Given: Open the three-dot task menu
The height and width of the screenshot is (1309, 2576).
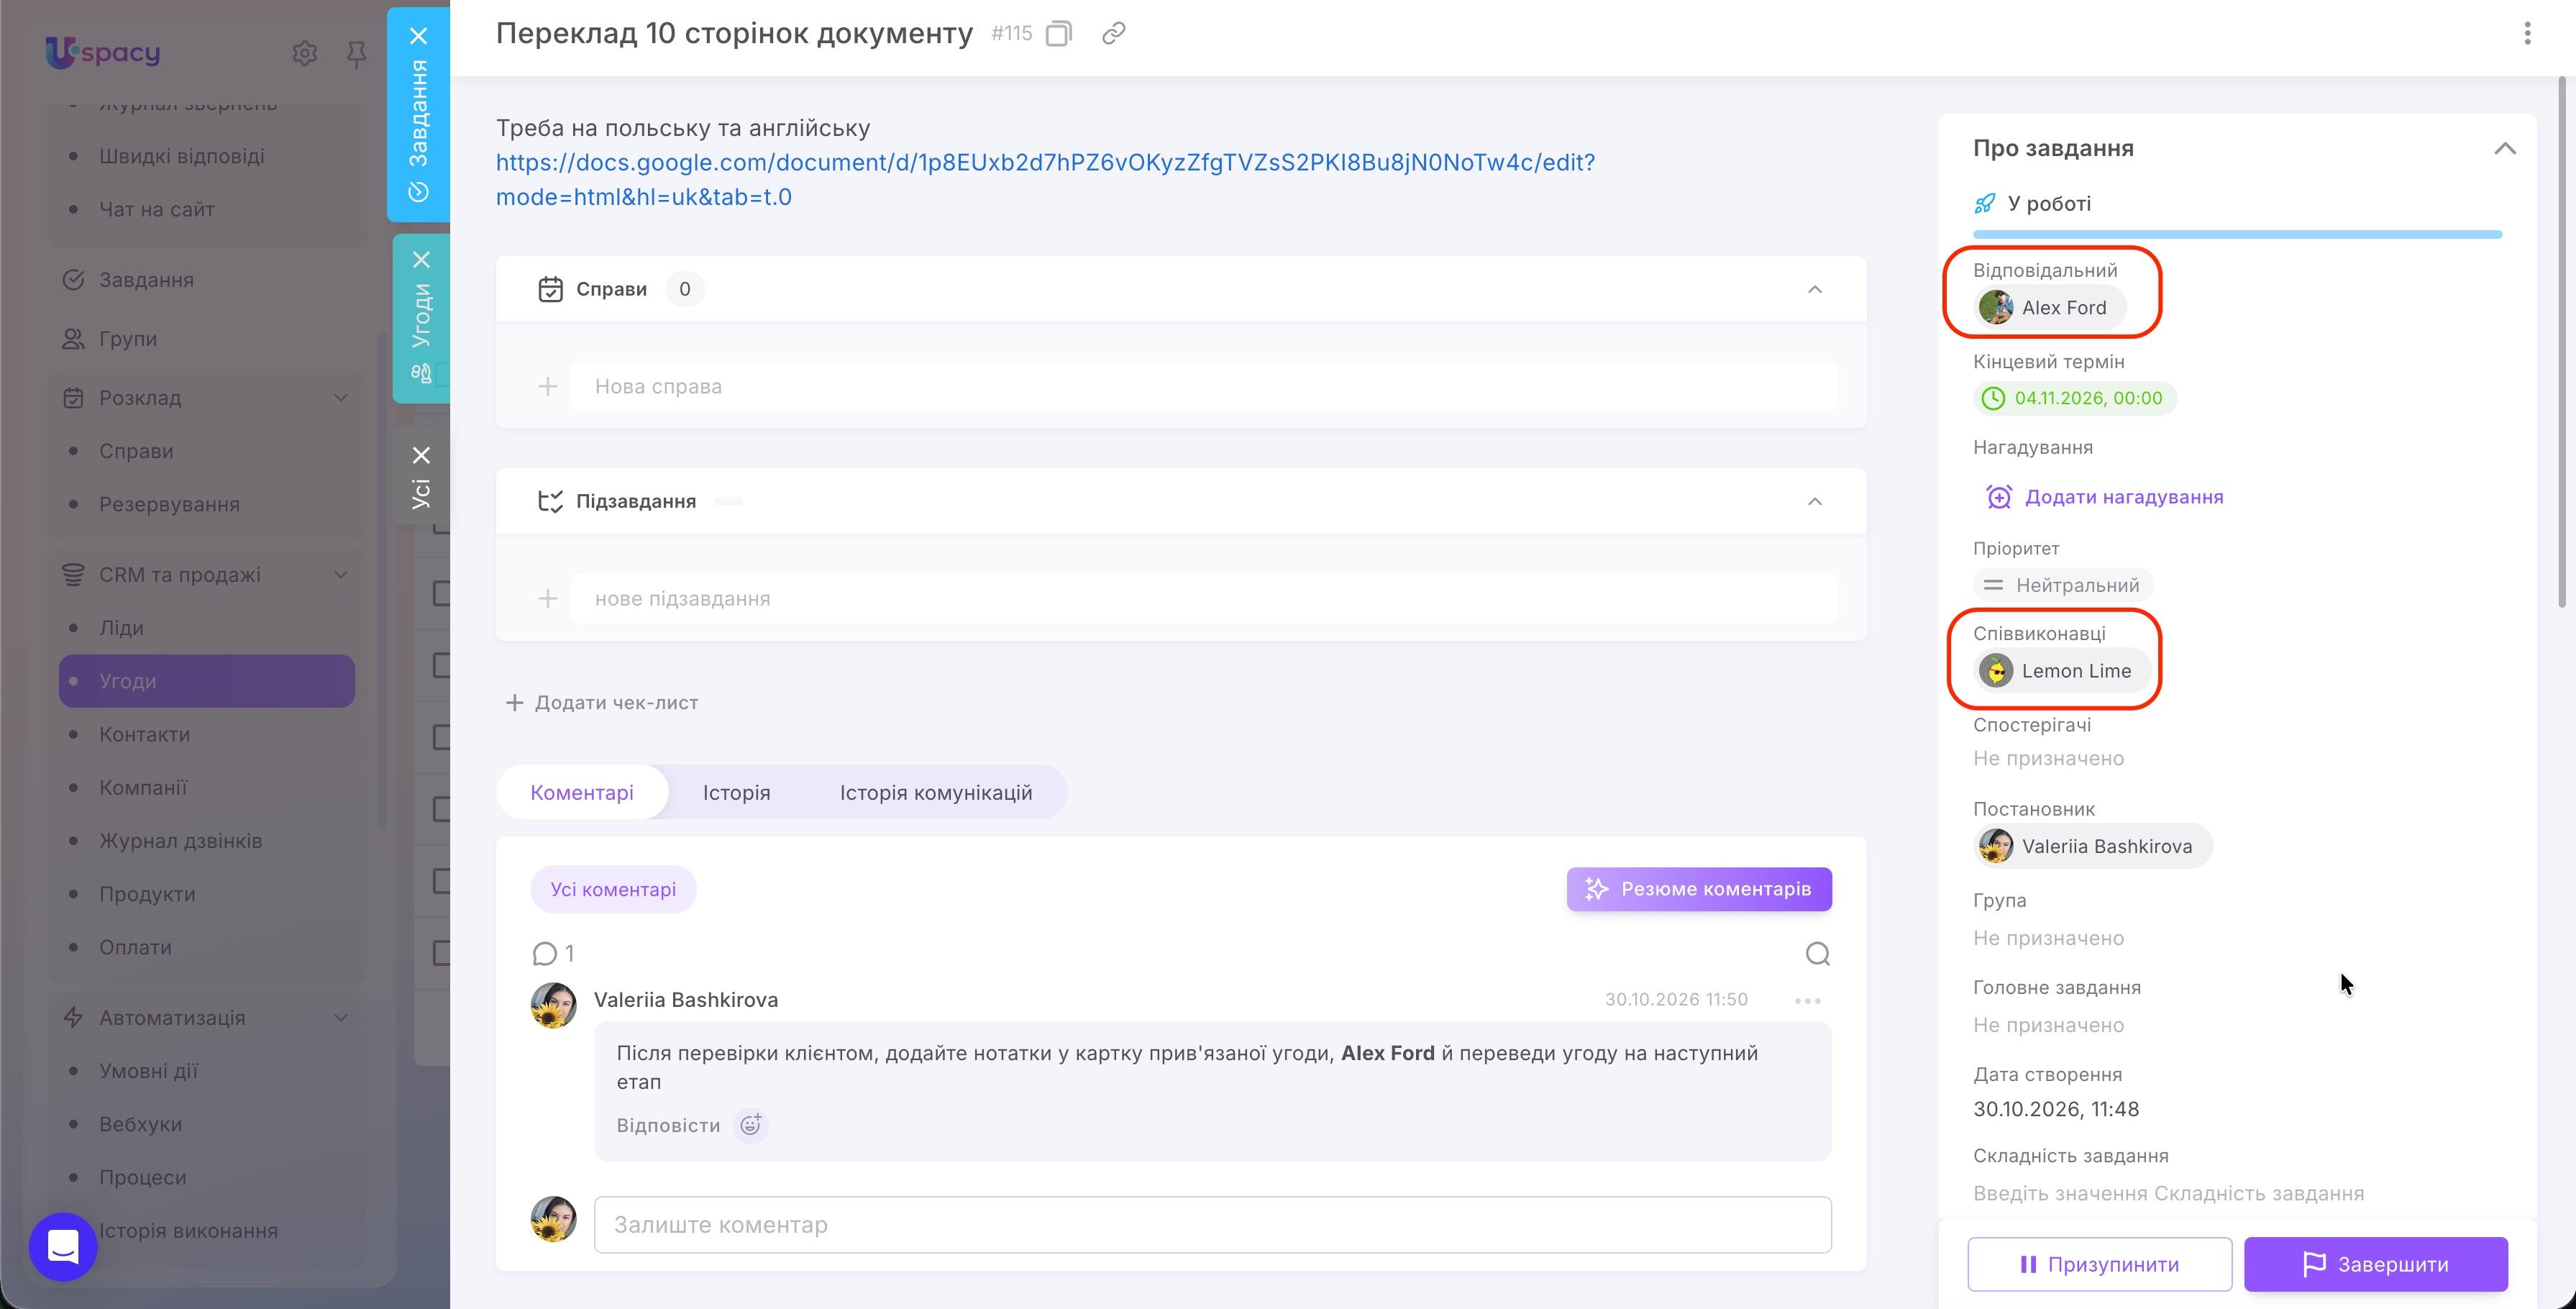Looking at the screenshot, I should tap(2527, 33).
